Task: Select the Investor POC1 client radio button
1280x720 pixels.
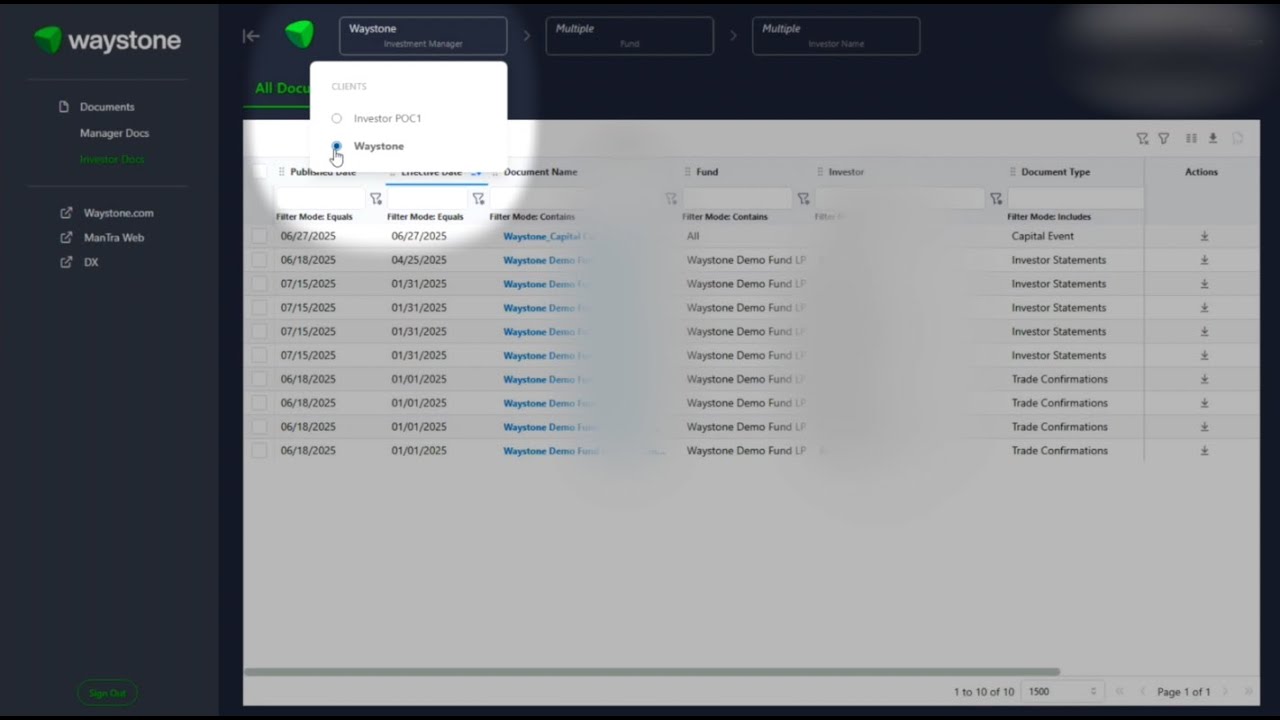Action: point(337,118)
